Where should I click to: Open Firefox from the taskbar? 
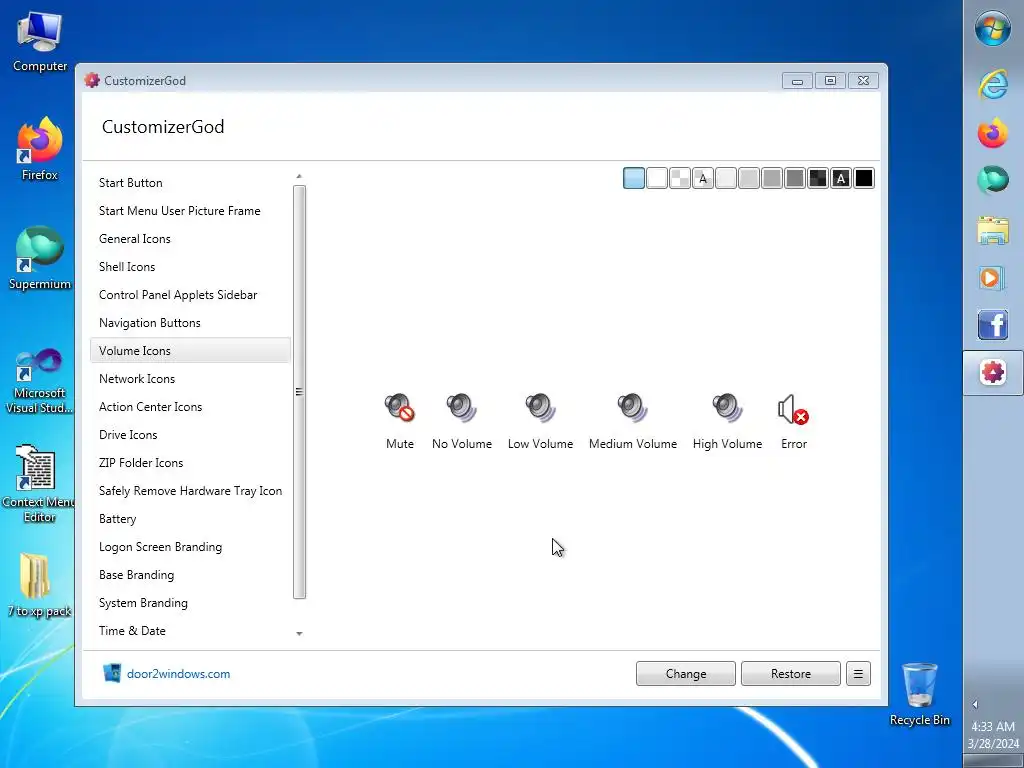tap(993, 133)
